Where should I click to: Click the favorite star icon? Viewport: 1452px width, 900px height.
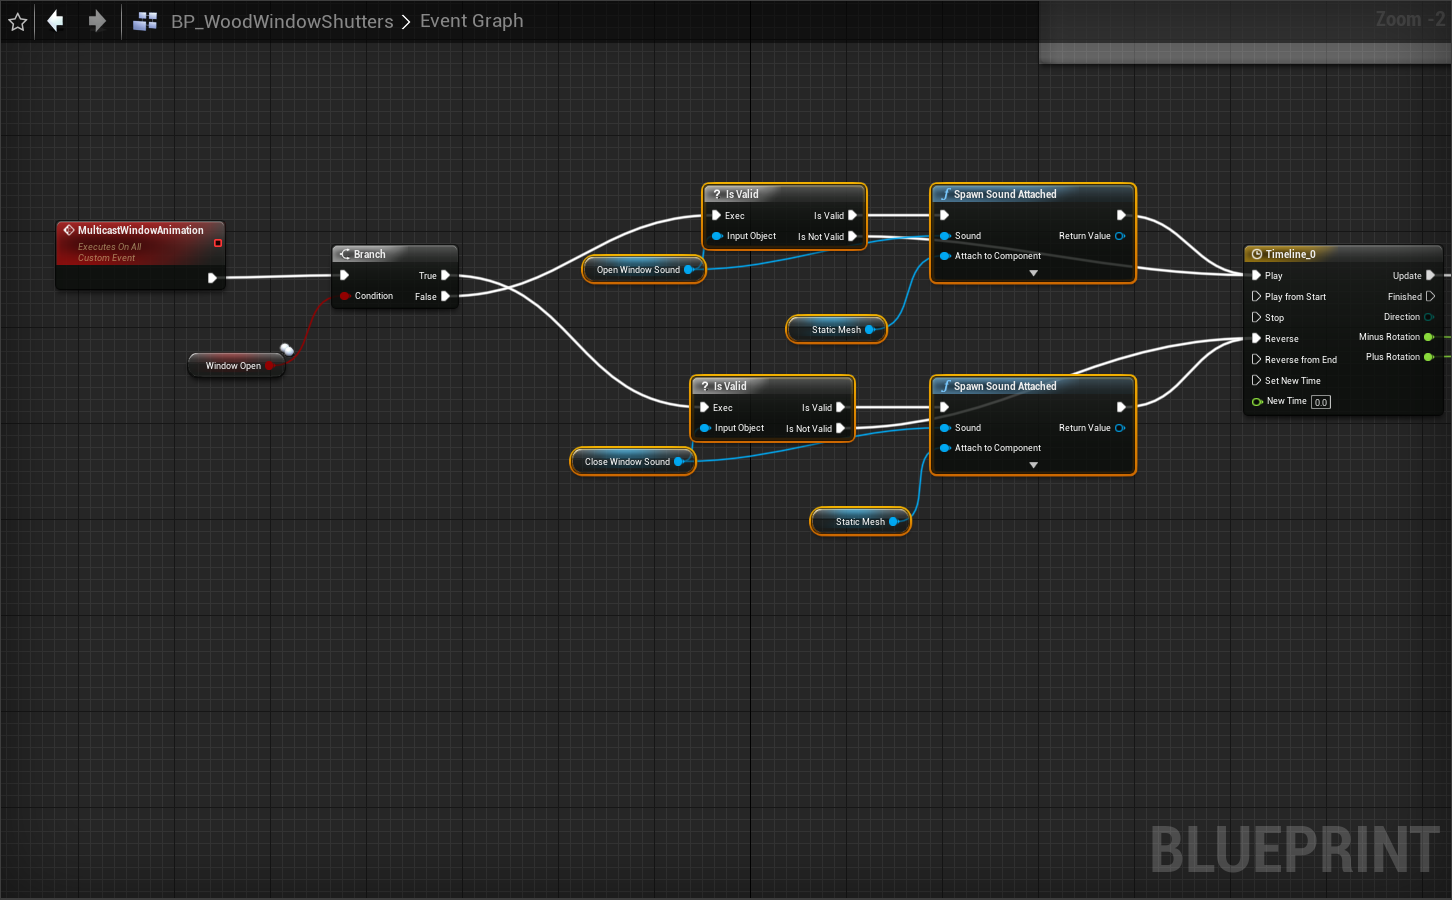[18, 21]
